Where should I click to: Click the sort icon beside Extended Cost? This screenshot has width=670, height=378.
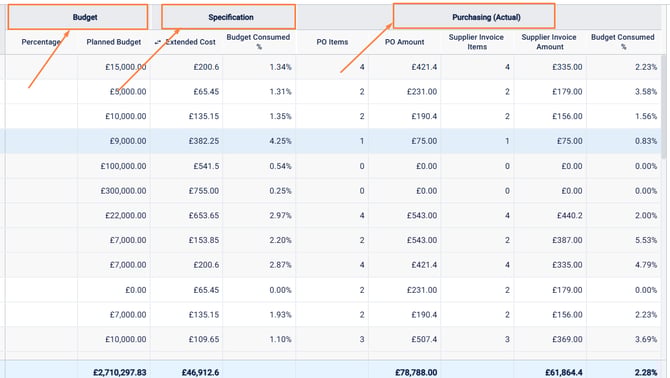coord(158,42)
